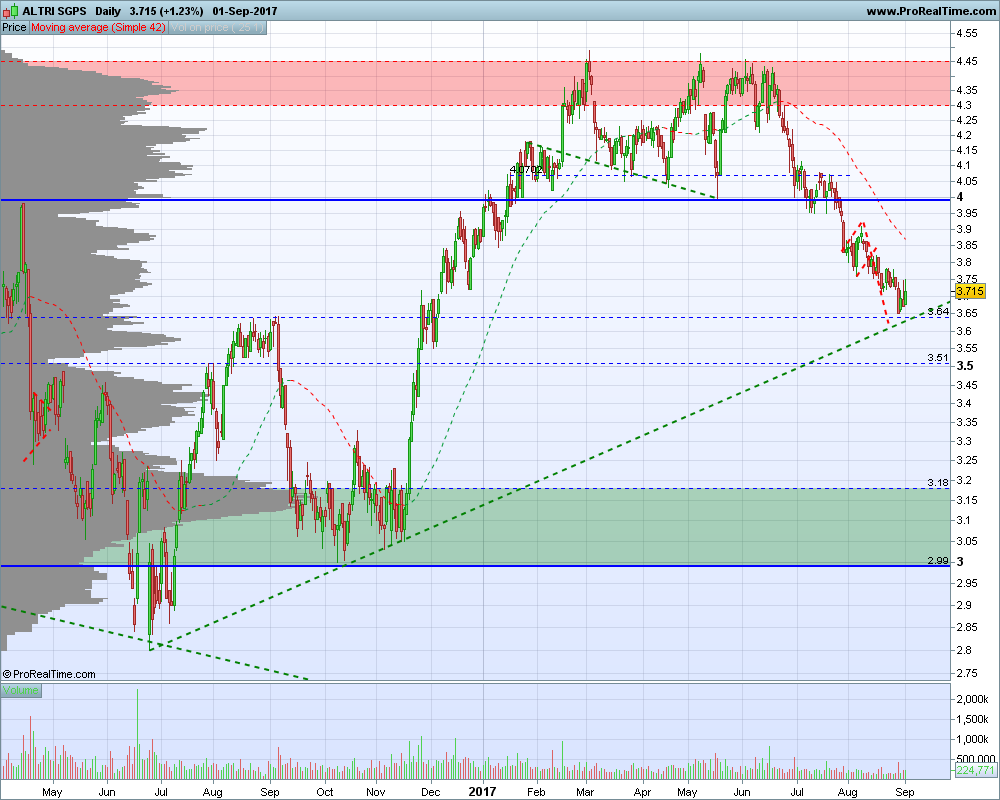Select the 3.18 horizontal level label

tap(938, 482)
